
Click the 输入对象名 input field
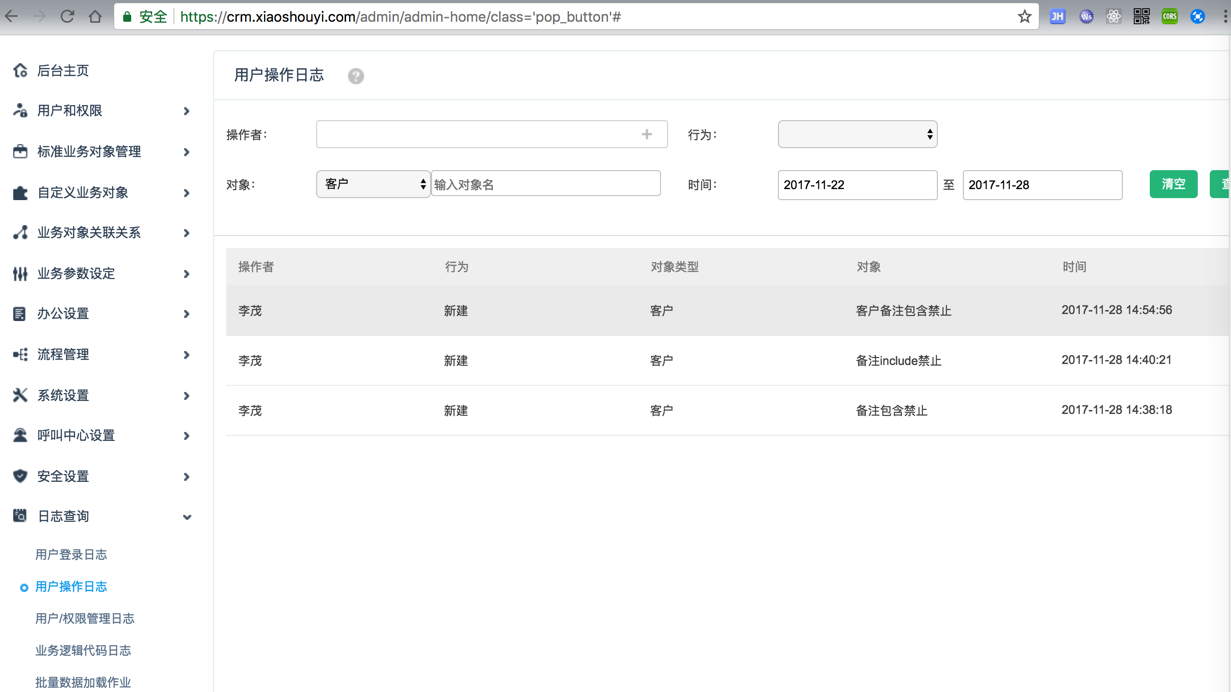click(546, 184)
